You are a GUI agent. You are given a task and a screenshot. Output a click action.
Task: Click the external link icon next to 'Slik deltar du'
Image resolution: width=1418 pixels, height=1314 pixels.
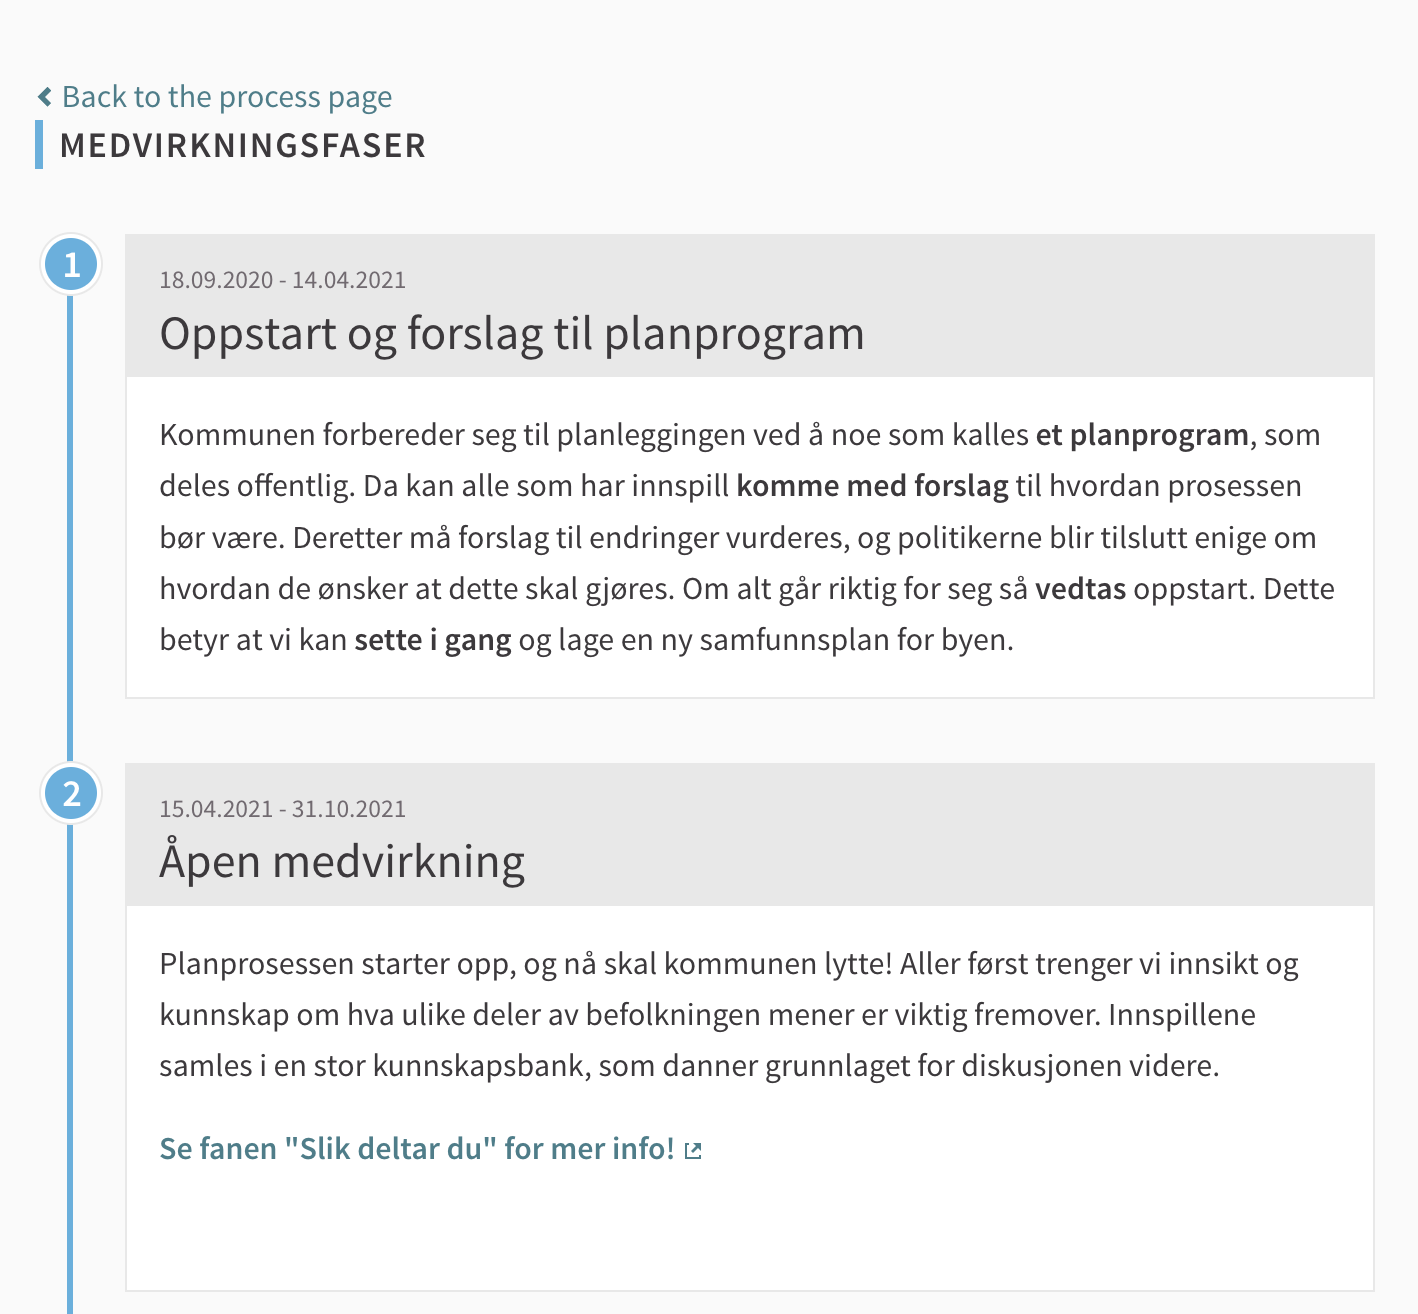point(693,1150)
